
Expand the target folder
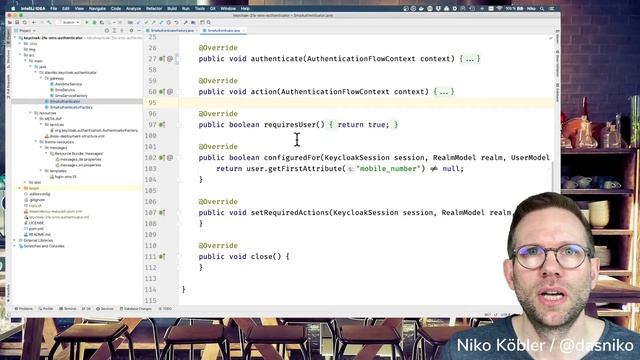20,188
